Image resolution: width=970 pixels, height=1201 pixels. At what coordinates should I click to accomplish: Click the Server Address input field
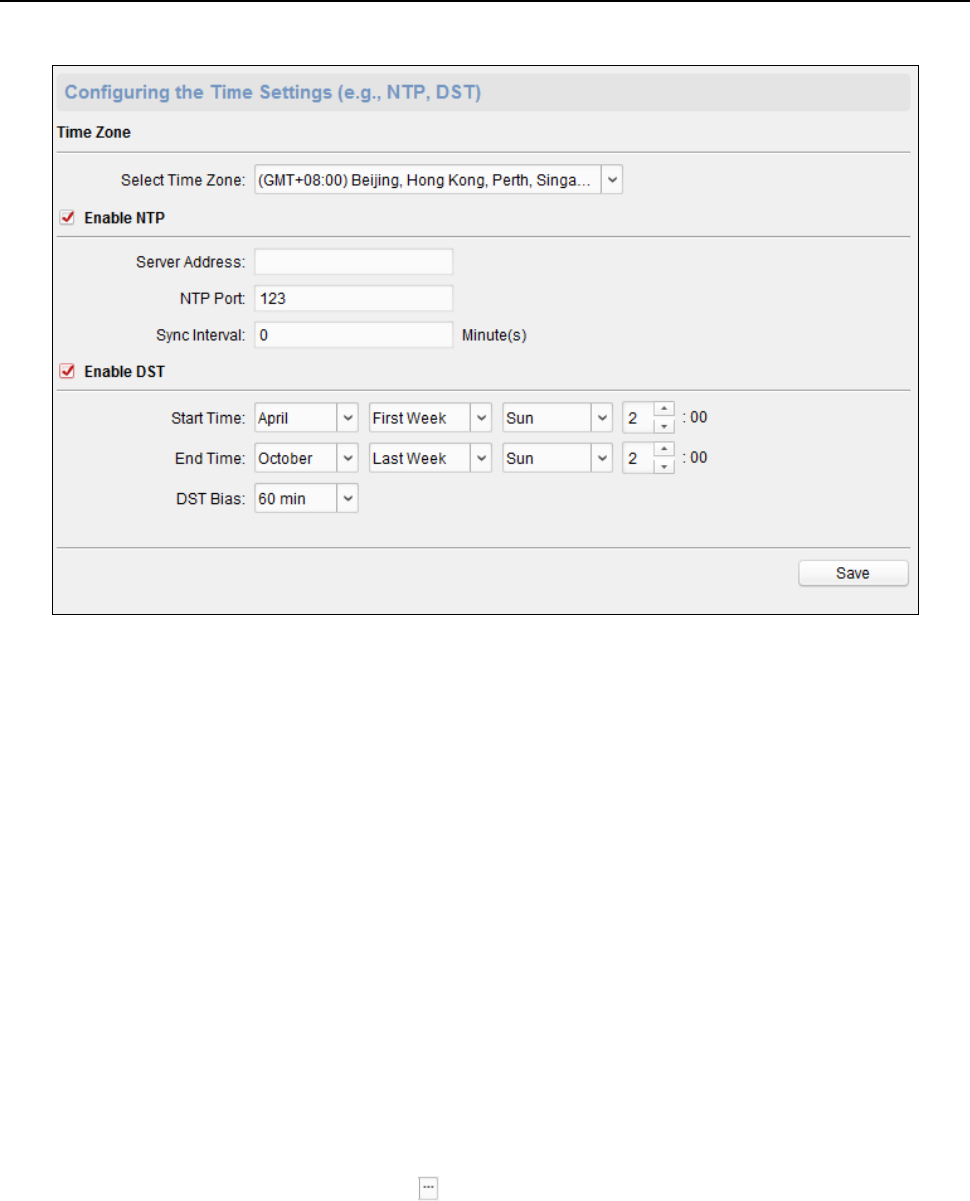pos(354,262)
